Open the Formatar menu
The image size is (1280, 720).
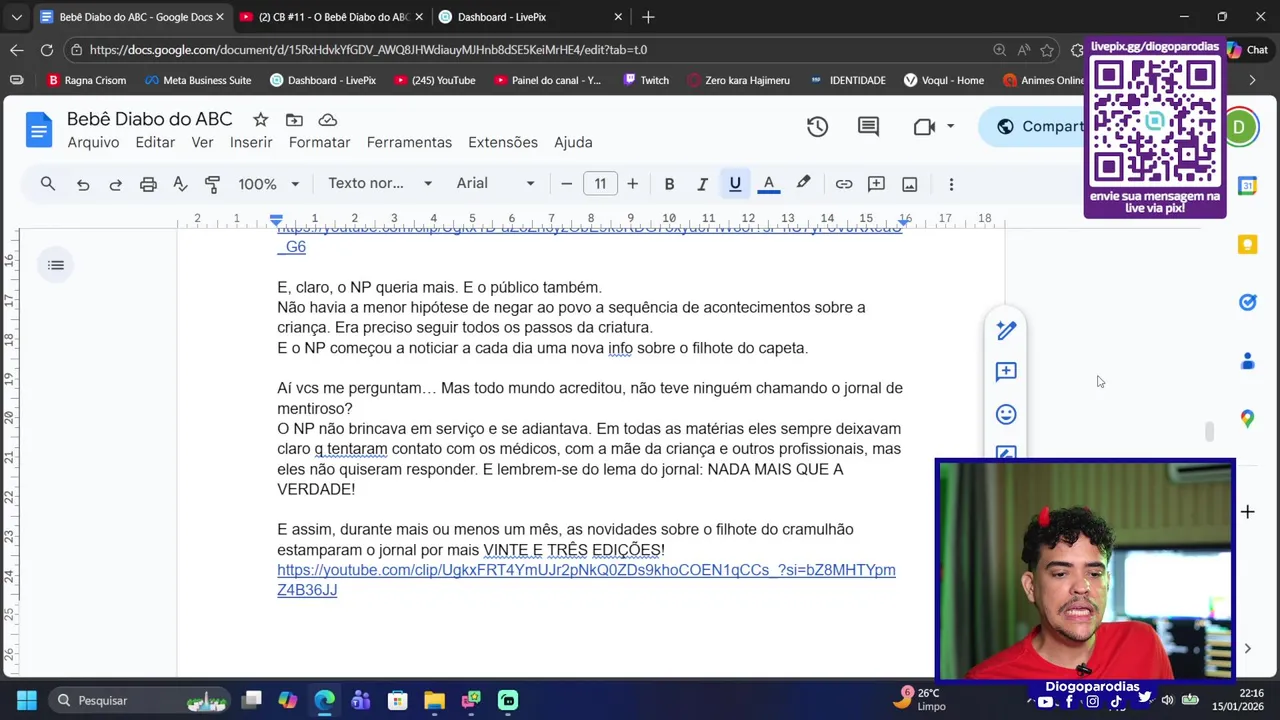[x=319, y=143]
